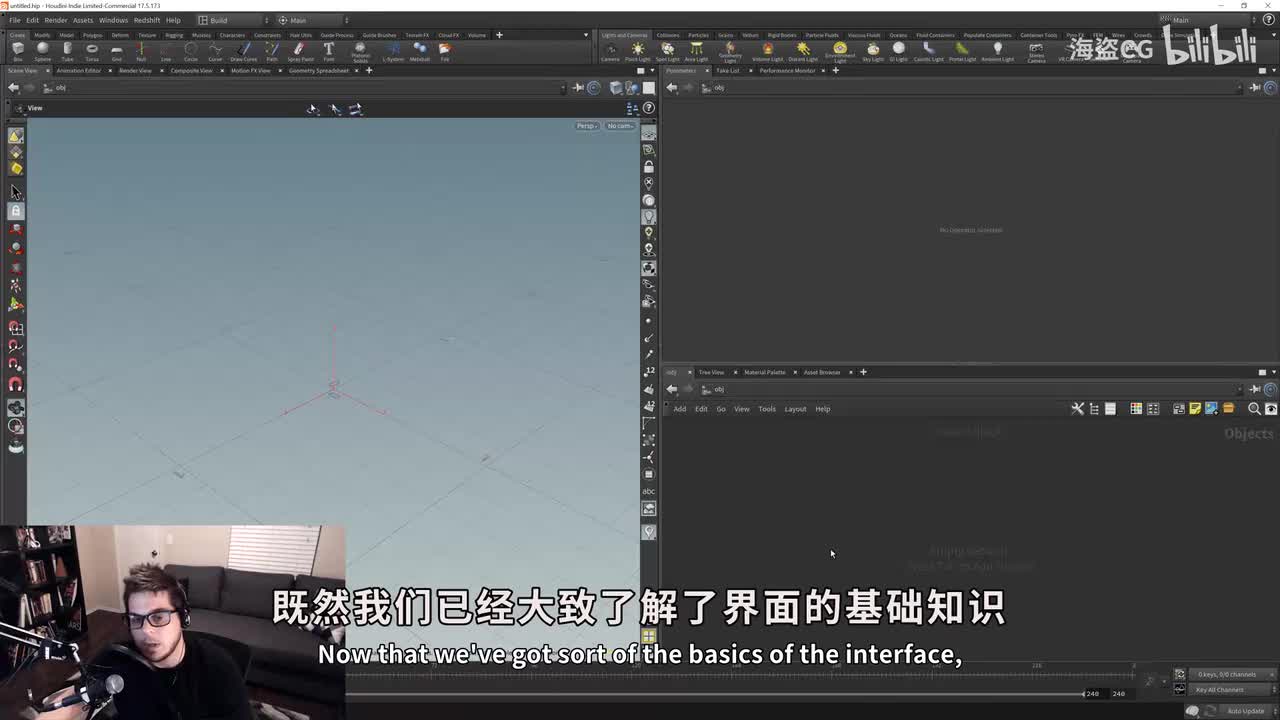Screen dimensions: 1280x720
Task: Open network editor tools wrench icon
Action: coord(1077,408)
